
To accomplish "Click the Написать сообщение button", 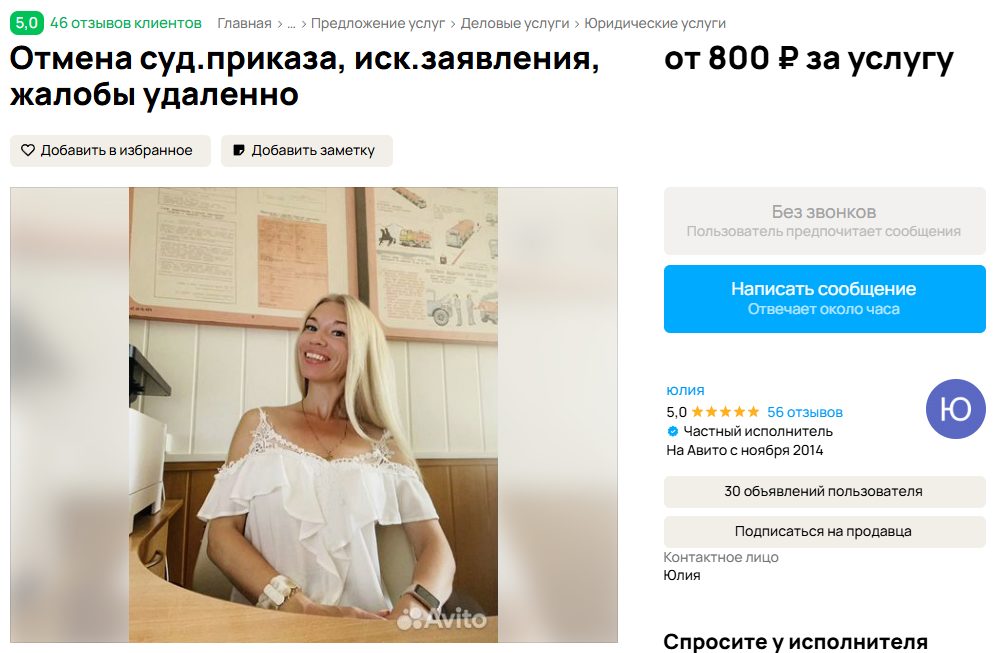I will 824,299.
